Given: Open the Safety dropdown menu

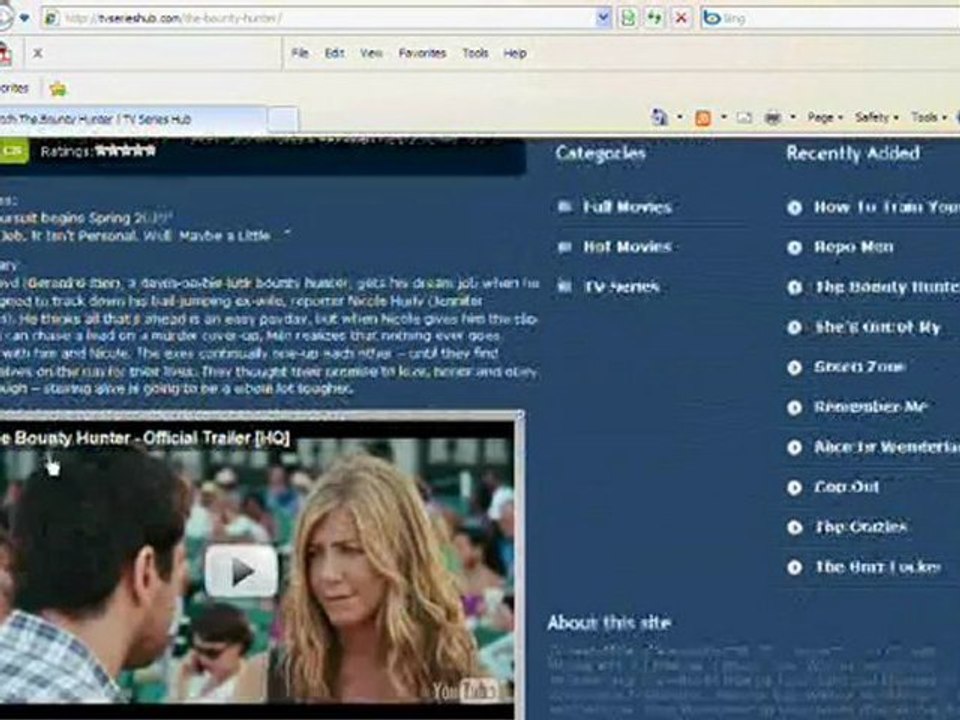Looking at the screenshot, I should tap(877, 117).
